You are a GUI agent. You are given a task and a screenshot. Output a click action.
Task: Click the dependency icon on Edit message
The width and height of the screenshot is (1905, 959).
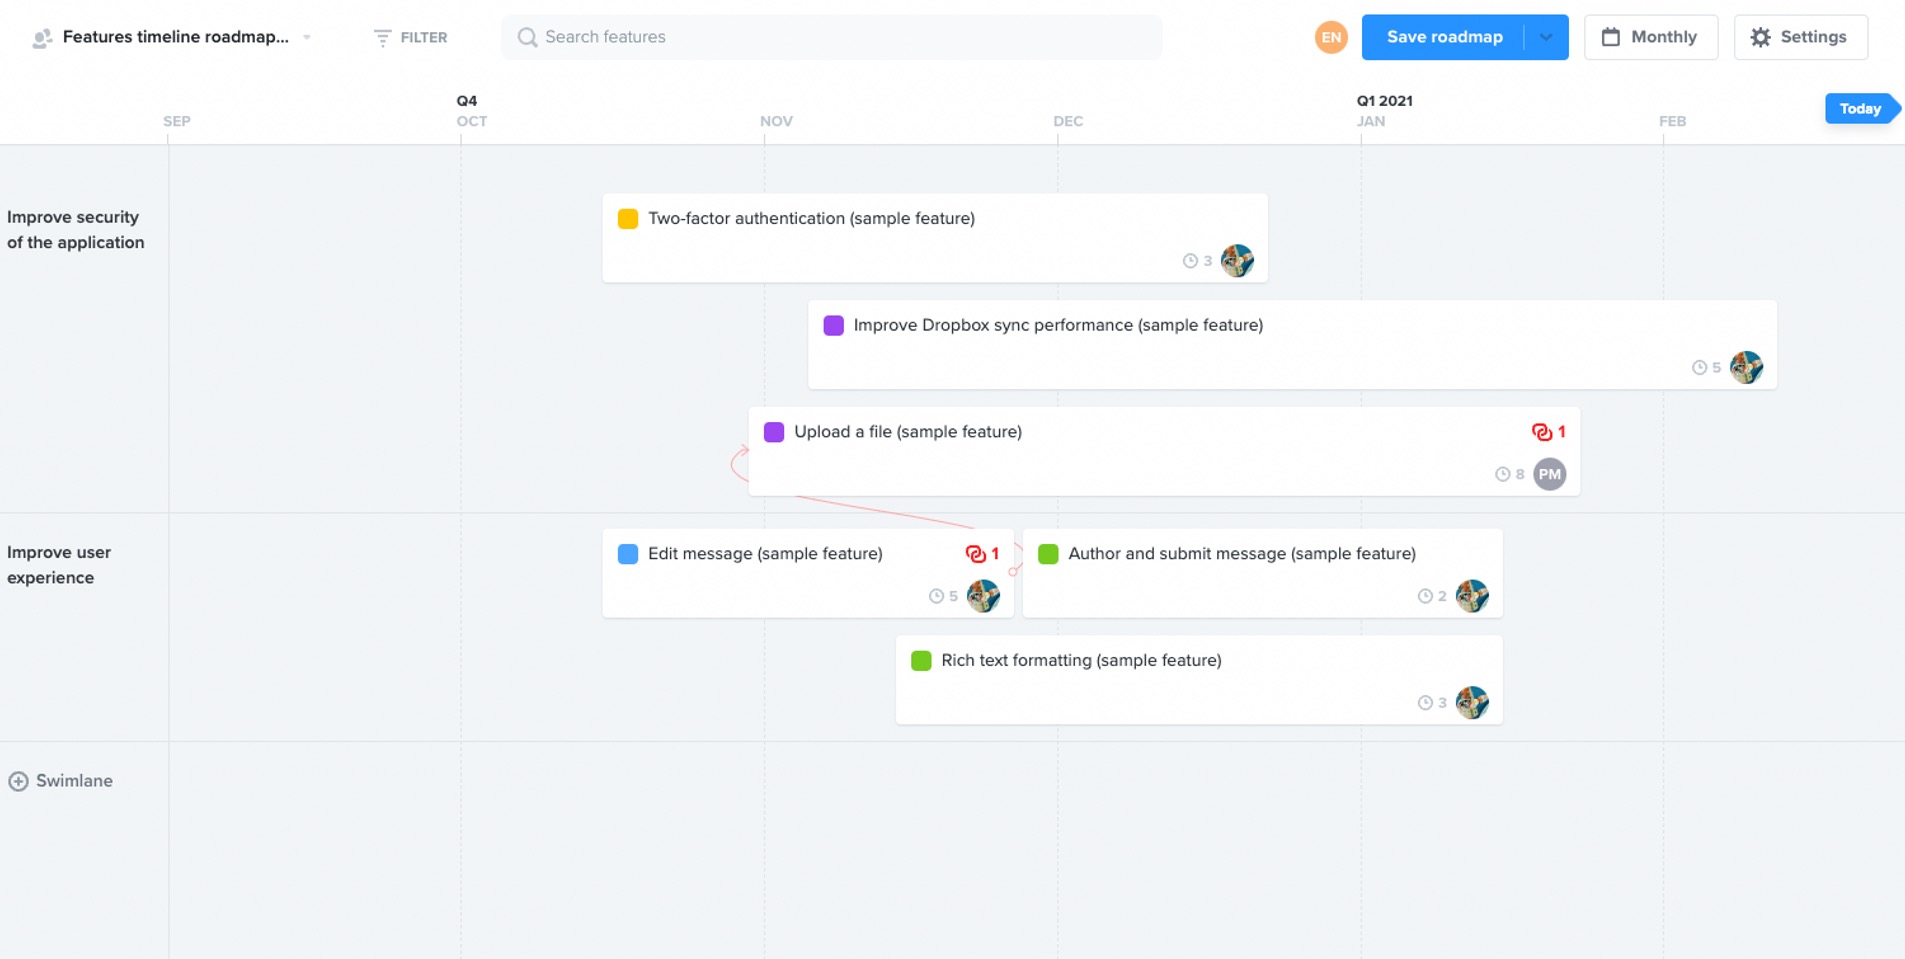[x=977, y=553]
